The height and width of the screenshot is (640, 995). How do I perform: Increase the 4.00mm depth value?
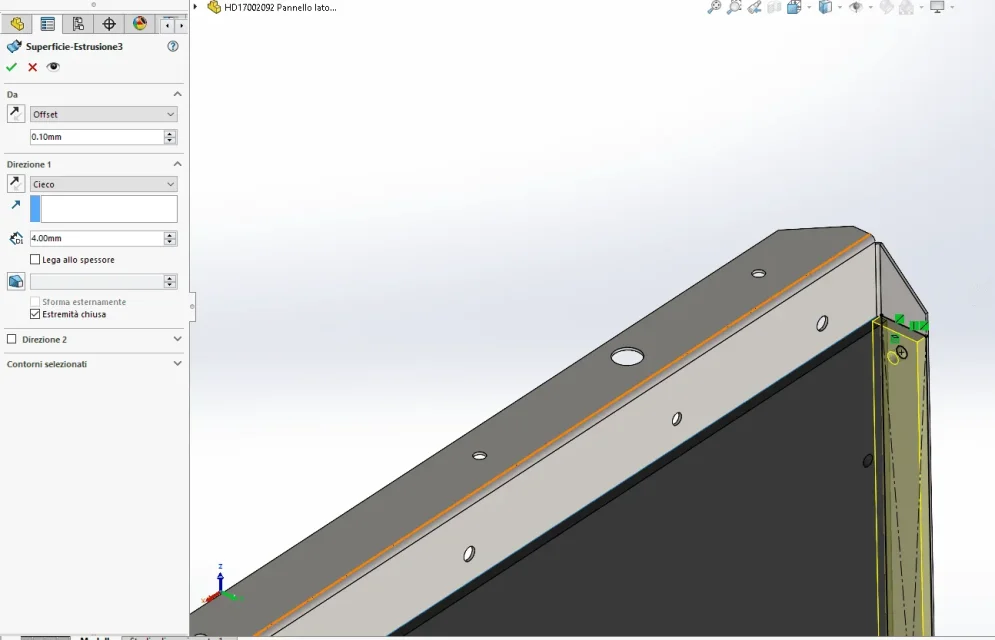pos(170,235)
